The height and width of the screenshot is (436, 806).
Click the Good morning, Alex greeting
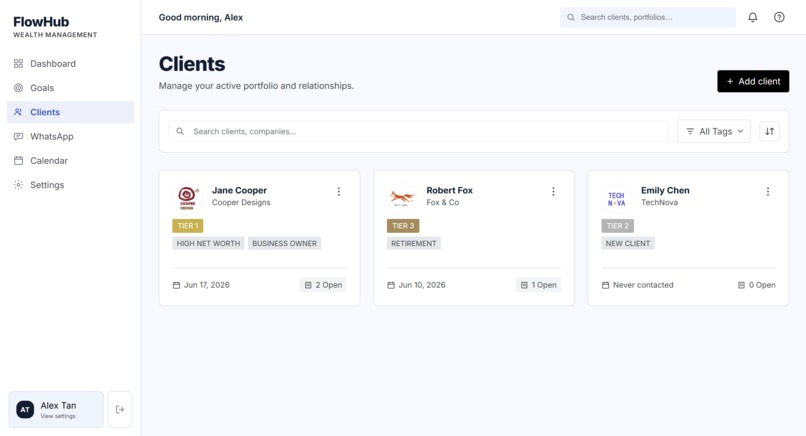(x=201, y=17)
